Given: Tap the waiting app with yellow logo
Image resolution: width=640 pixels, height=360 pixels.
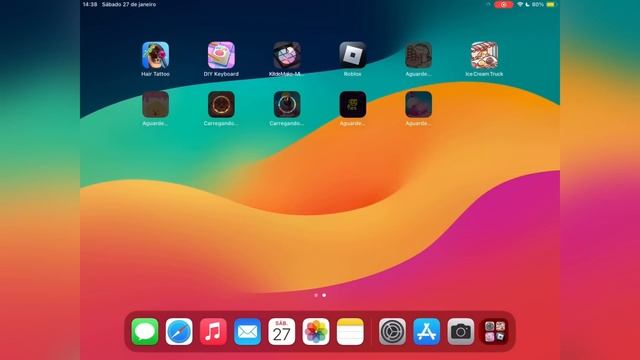Looking at the screenshot, I should coord(353,104).
